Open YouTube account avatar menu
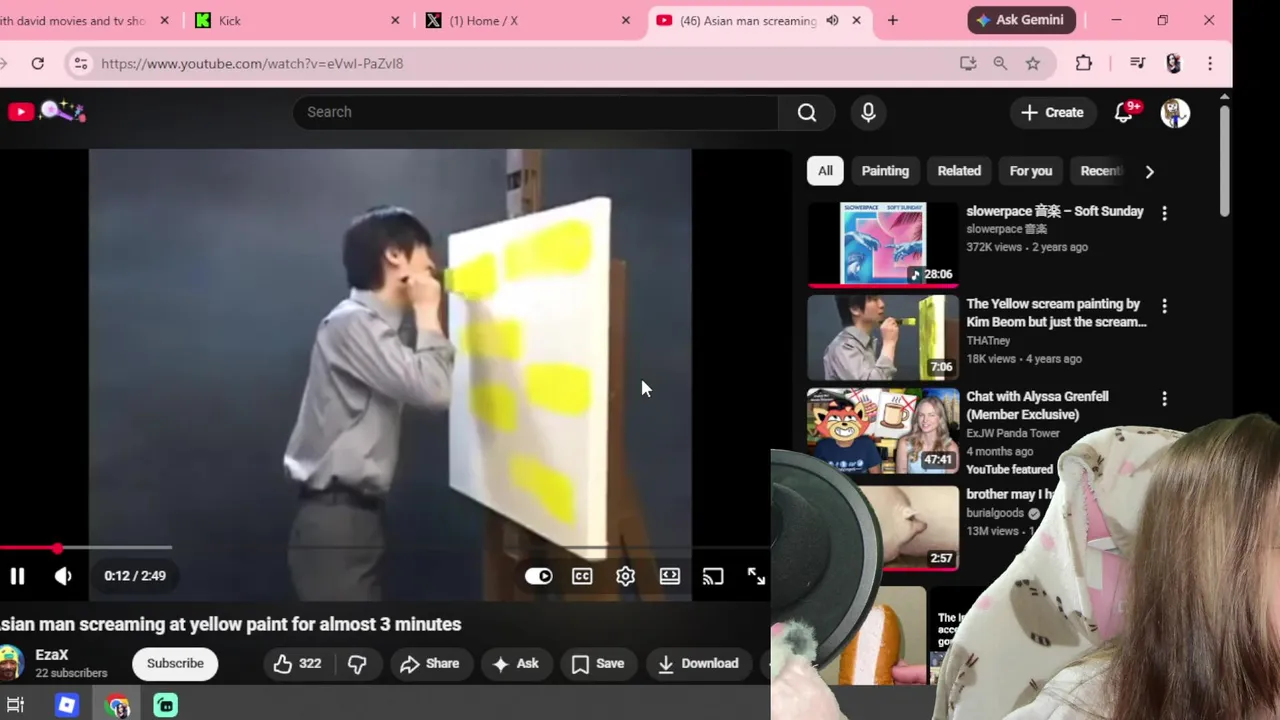This screenshot has height=720, width=1280. [1175, 113]
